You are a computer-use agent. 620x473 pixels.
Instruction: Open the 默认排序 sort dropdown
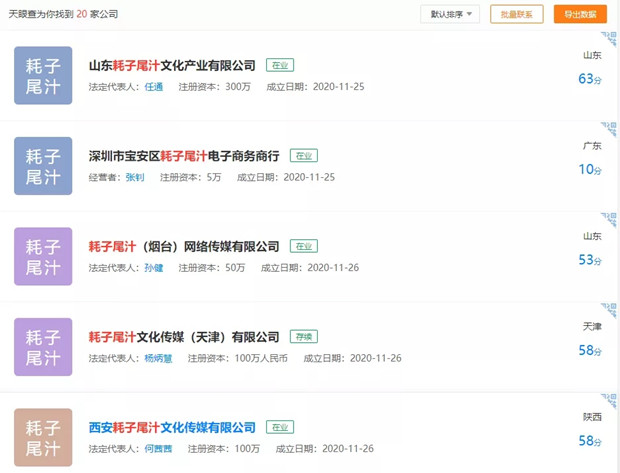[x=450, y=14]
